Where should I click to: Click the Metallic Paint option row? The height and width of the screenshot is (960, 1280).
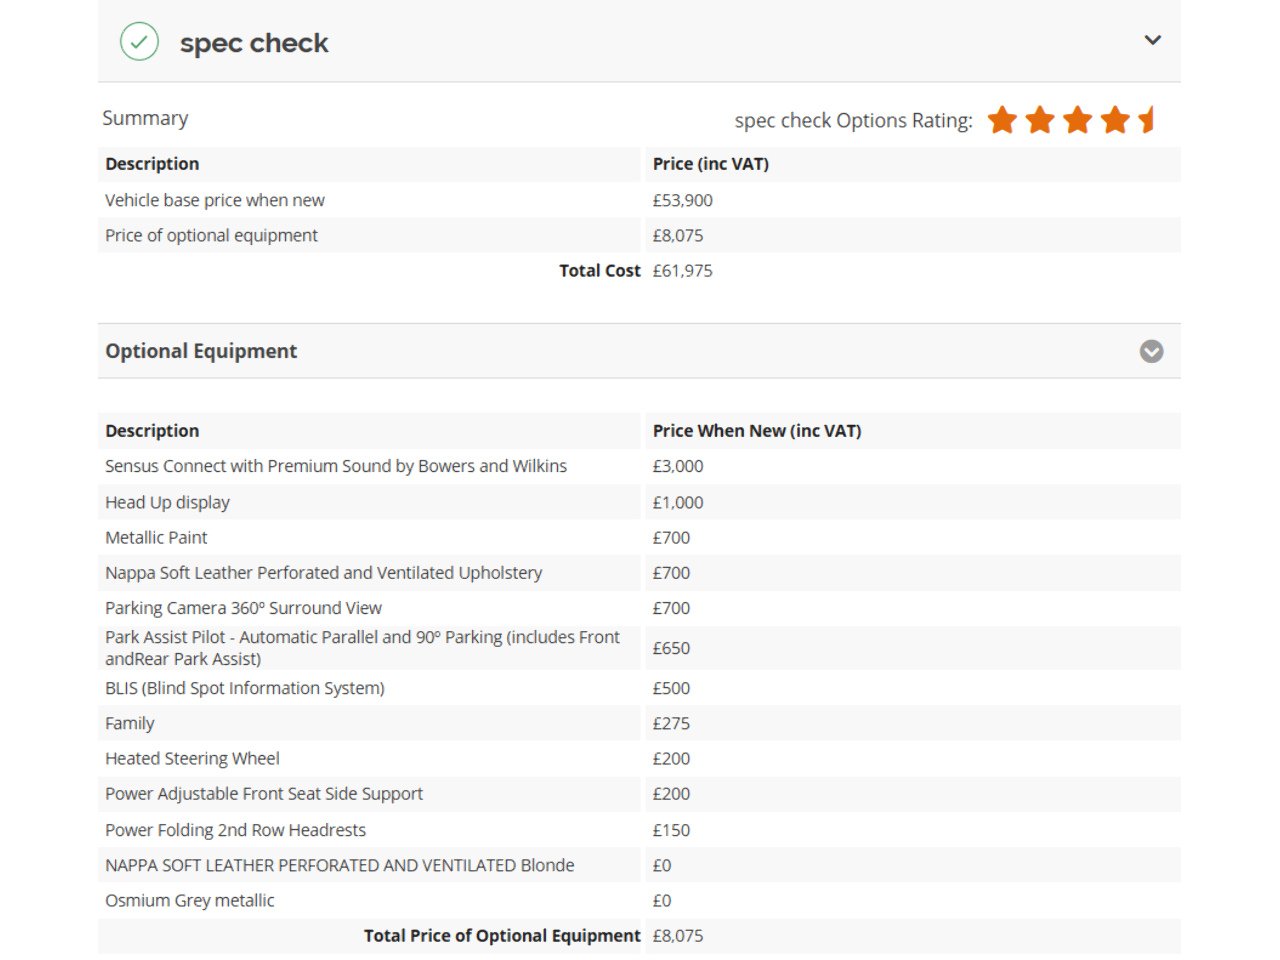(x=639, y=537)
